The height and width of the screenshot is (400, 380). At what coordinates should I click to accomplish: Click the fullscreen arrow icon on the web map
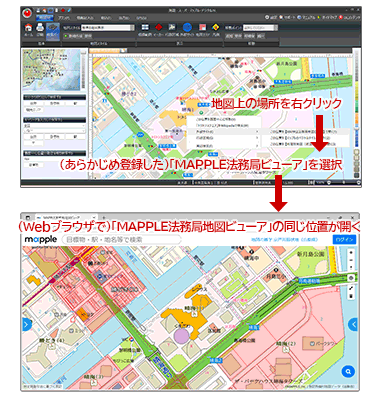[x=351, y=287]
